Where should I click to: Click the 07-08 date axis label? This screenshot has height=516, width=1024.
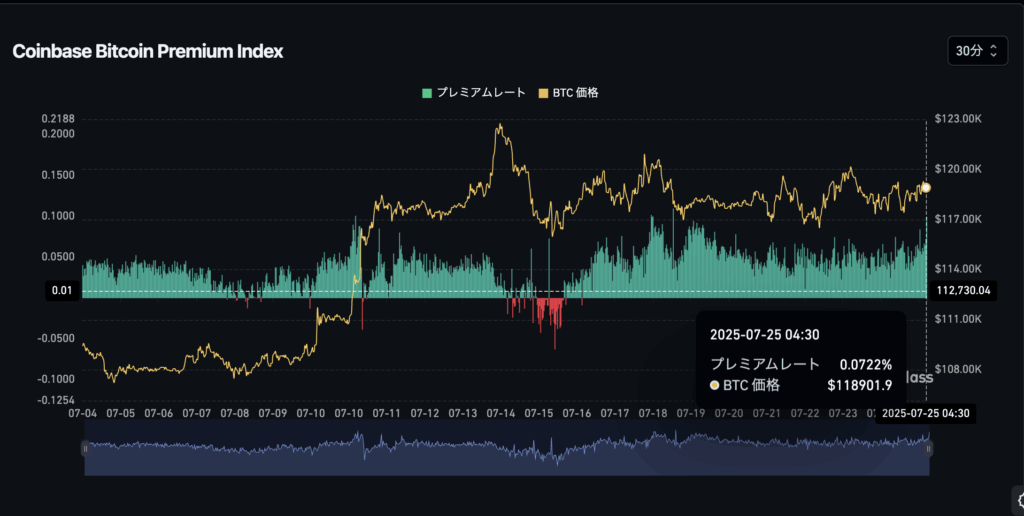point(234,413)
